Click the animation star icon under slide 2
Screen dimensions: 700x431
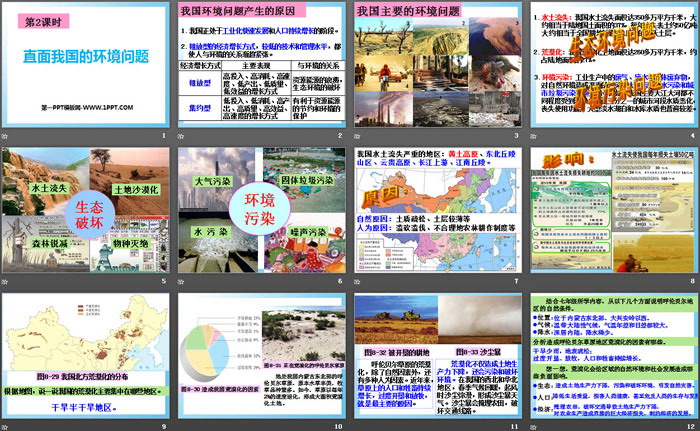click(x=181, y=136)
